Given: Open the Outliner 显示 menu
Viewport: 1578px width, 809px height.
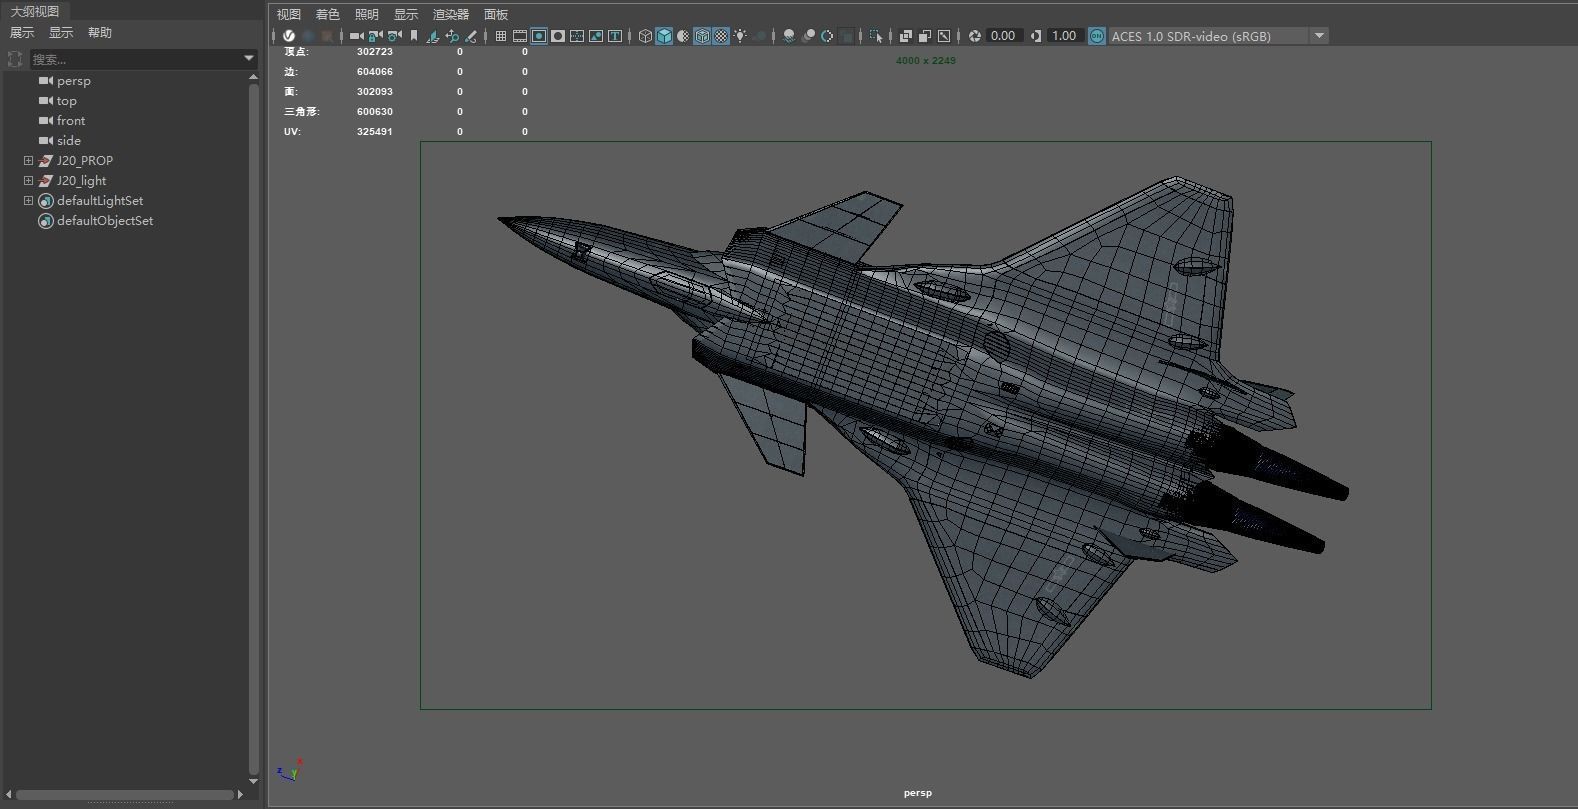Looking at the screenshot, I should coord(61,33).
